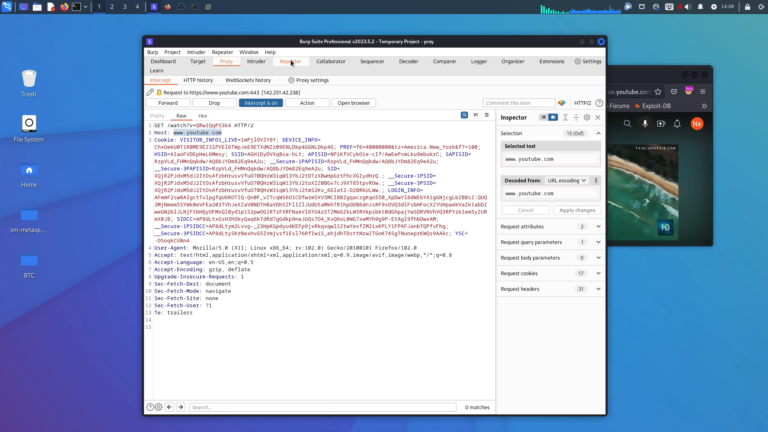Expand the Request attributes section
The image size is (768, 432).
599,227
